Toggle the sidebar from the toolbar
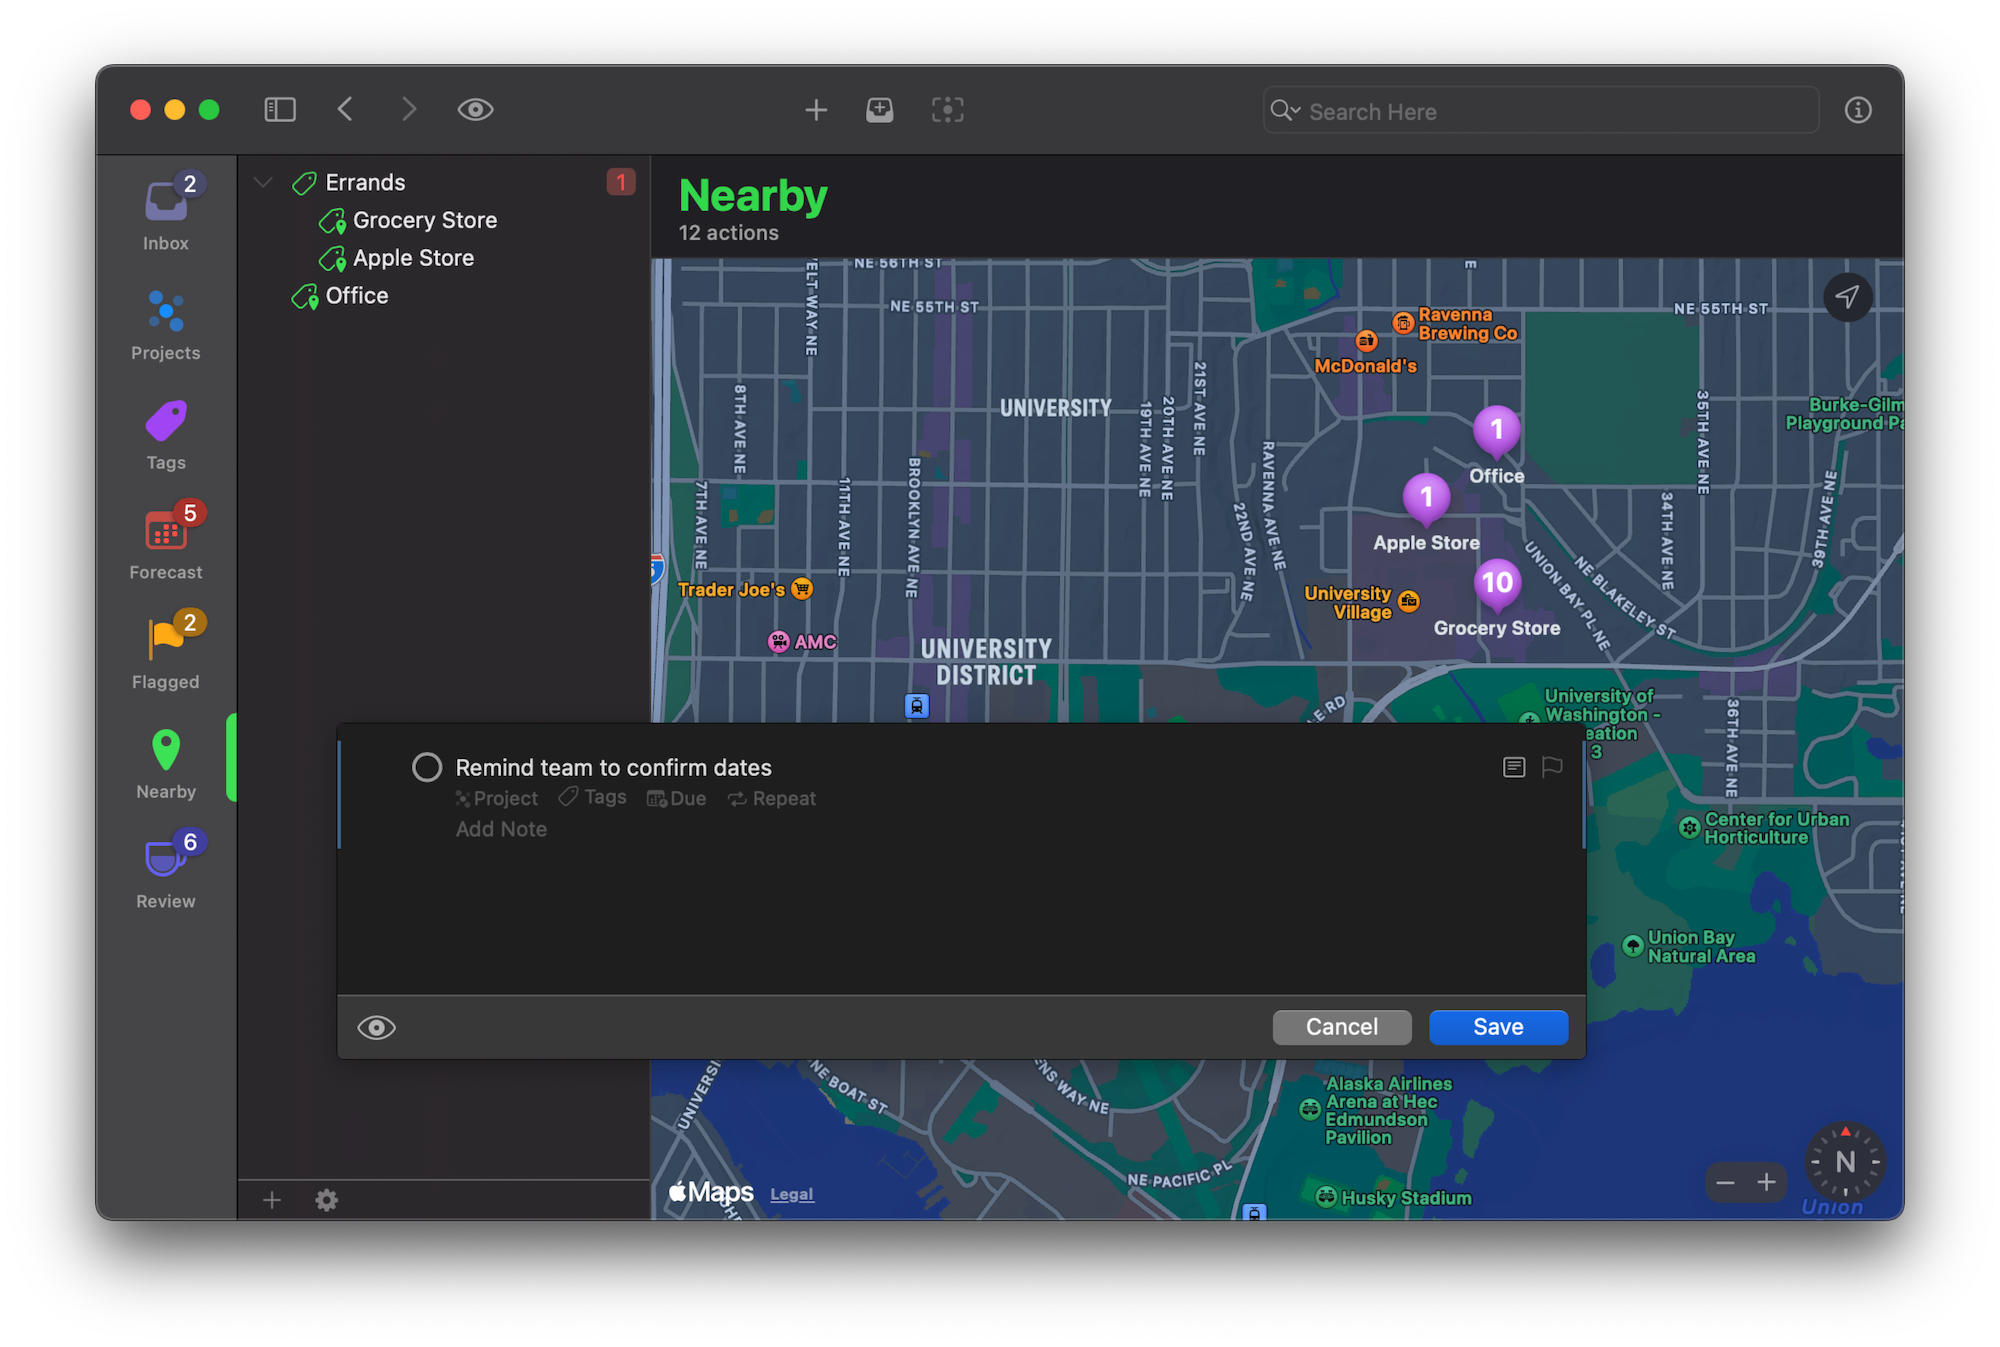 click(280, 110)
